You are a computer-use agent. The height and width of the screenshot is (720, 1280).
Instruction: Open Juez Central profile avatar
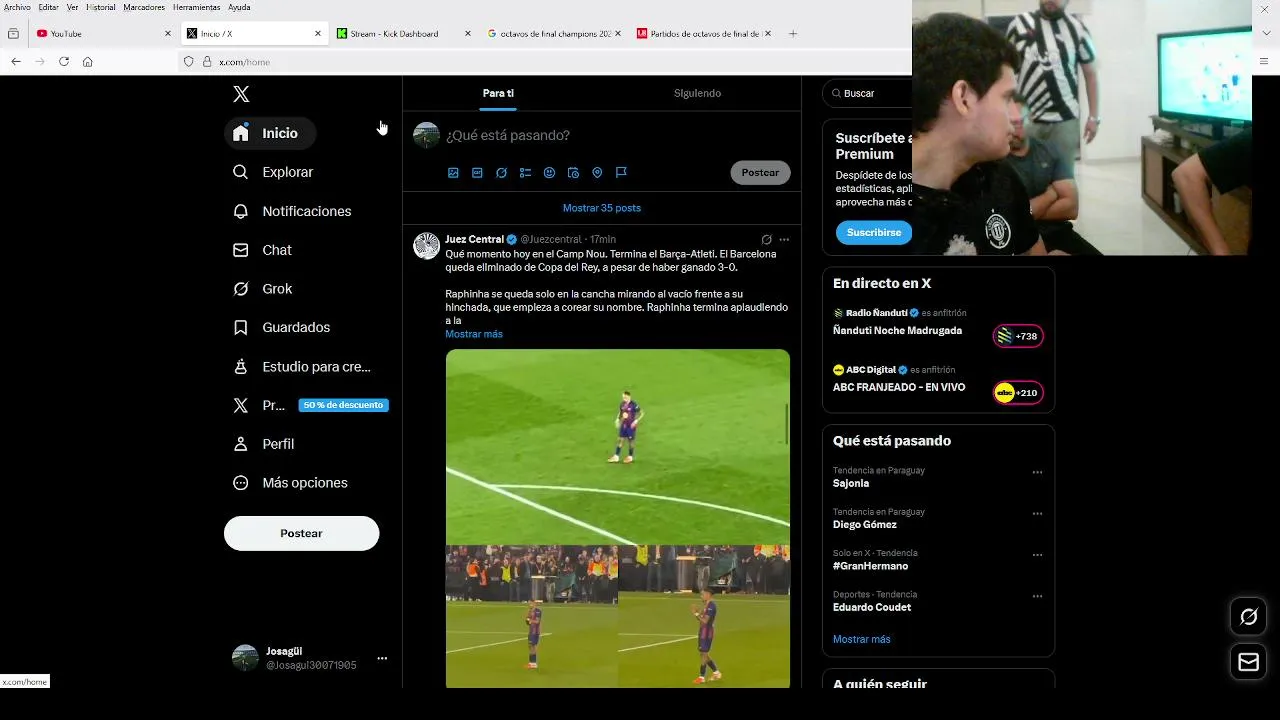(x=427, y=246)
